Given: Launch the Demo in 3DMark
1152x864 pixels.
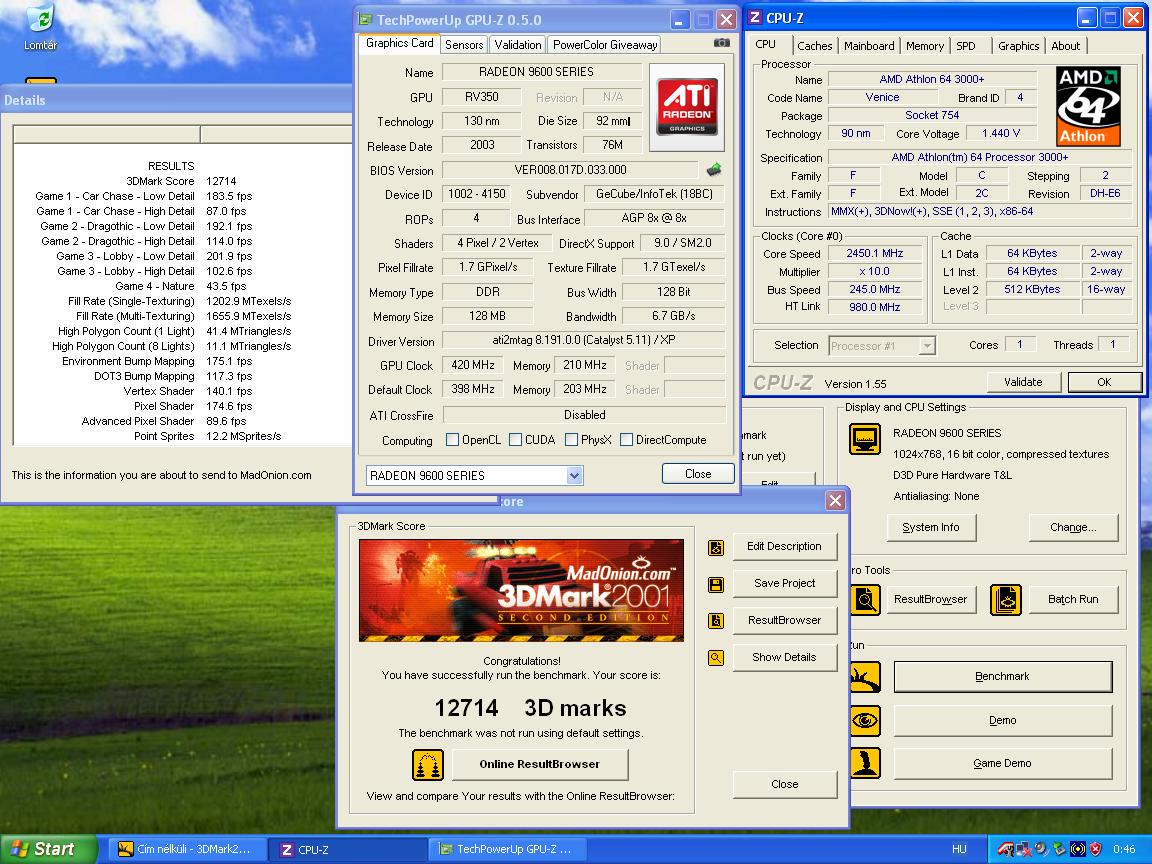Looking at the screenshot, I should 1003,721.
